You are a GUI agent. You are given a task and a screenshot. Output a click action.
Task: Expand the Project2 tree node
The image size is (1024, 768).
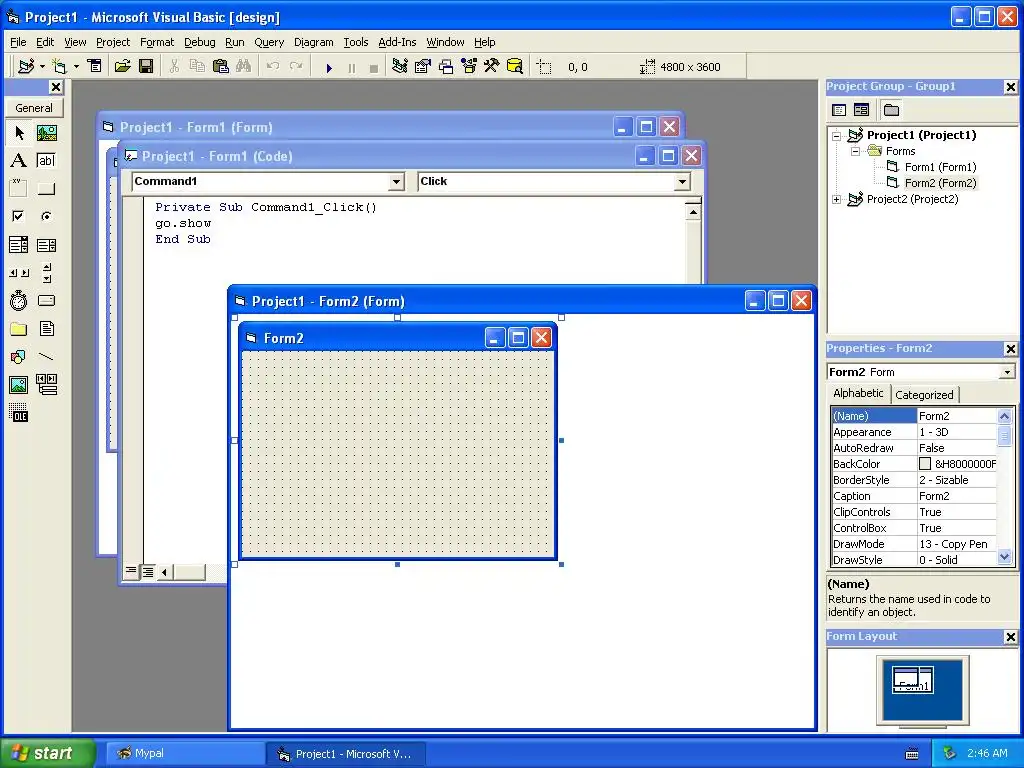837,200
